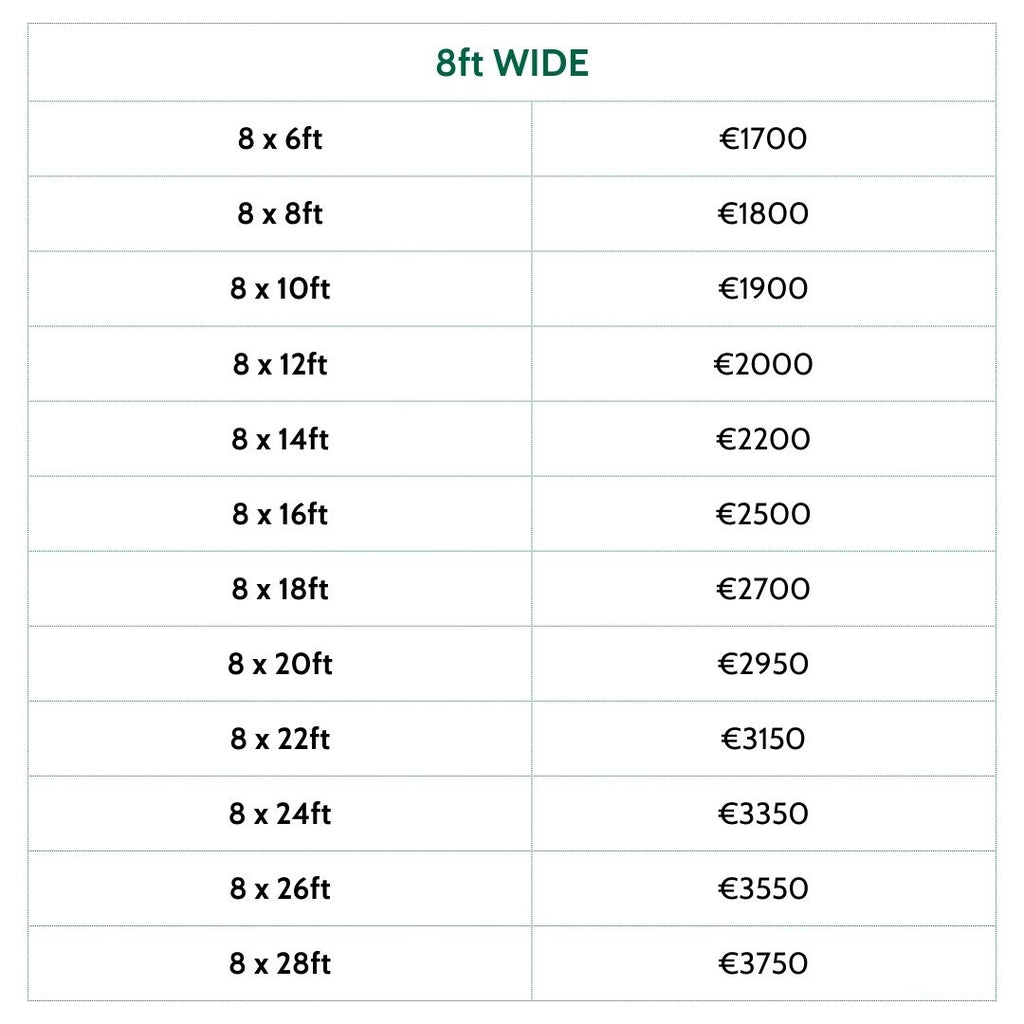
Task: Click the €2950 price
Action: coord(763,664)
